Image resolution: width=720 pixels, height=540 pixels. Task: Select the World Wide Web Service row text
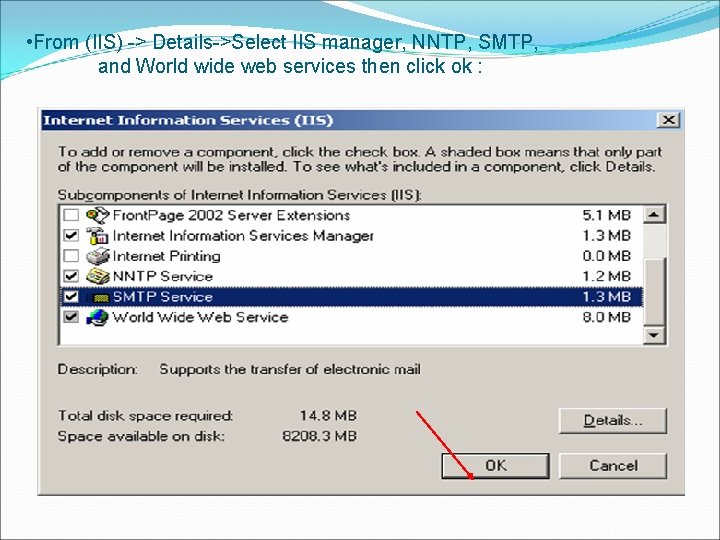pos(200,317)
